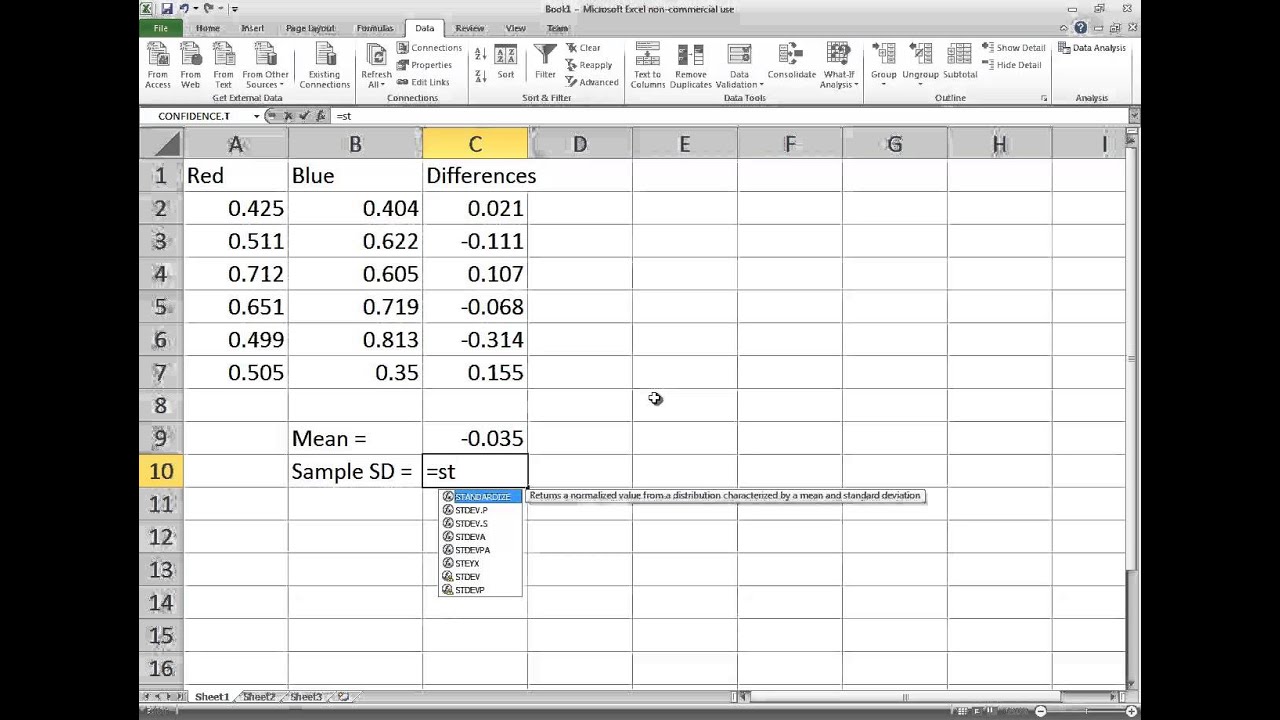Click the Undo icon
Screen dimensions: 1280x720
(185, 9)
